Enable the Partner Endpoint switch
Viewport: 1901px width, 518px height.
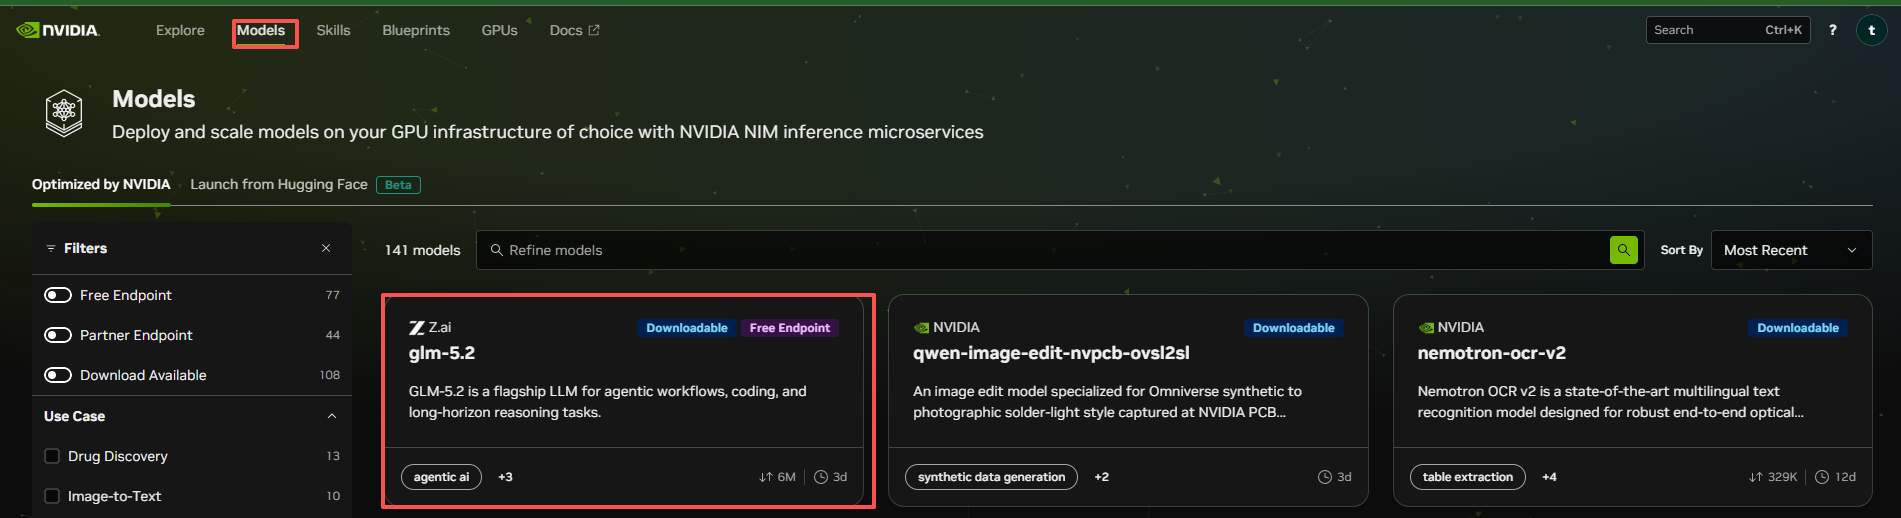[x=58, y=335]
